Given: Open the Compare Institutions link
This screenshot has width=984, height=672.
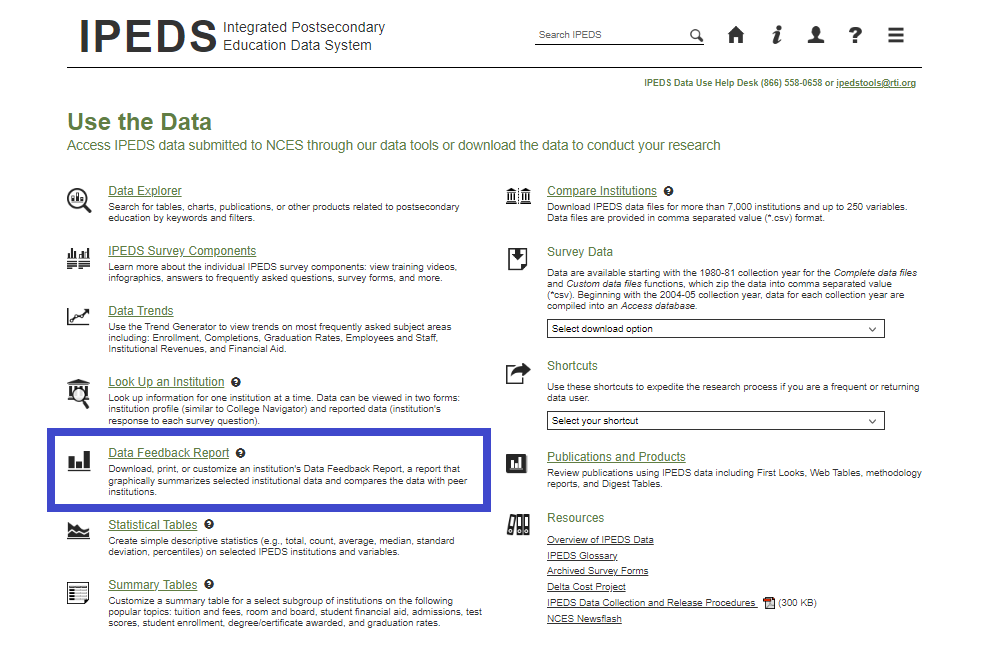Looking at the screenshot, I should tap(602, 191).
